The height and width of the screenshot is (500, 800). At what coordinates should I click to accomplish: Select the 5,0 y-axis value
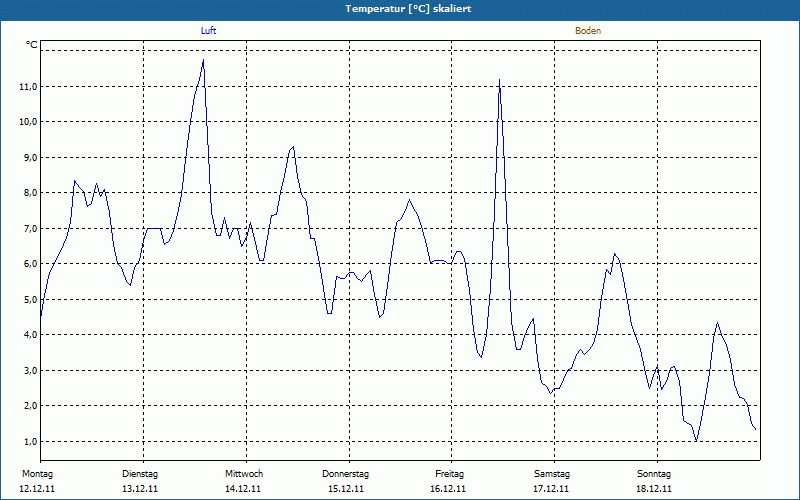point(30,299)
